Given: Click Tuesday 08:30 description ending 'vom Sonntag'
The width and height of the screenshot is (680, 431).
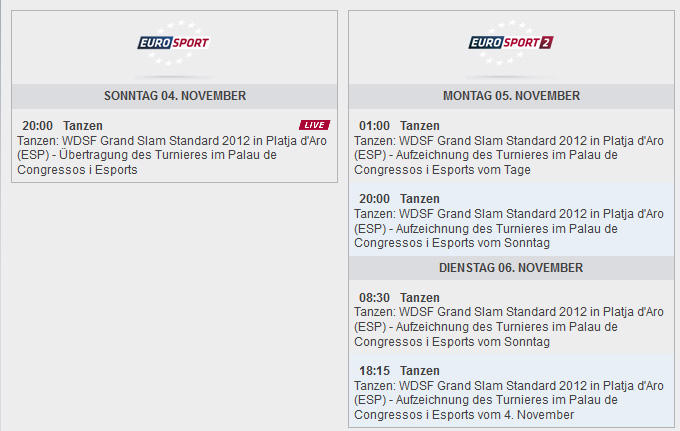Looking at the screenshot, I should pyautogui.click(x=509, y=327).
